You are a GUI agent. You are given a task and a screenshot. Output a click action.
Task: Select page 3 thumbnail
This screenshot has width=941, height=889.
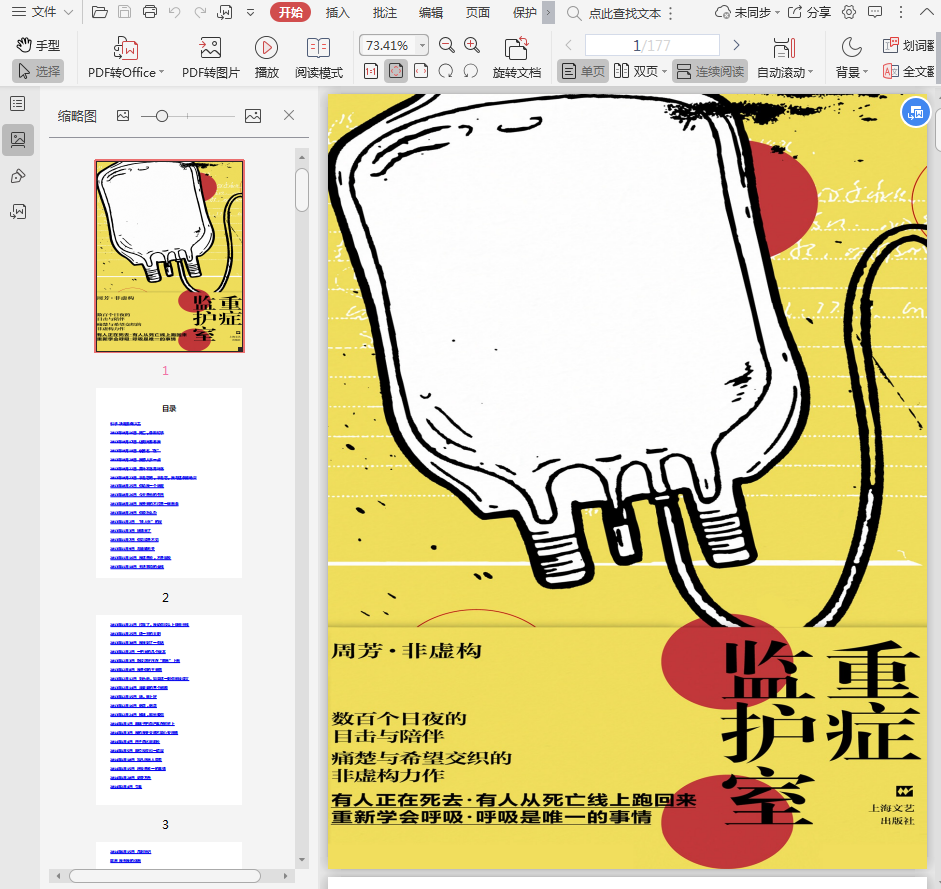pos(169,710)
